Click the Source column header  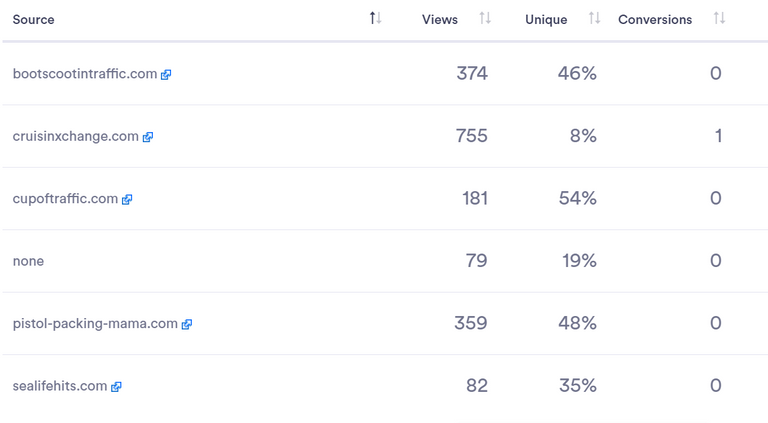[x=33, y=20]
